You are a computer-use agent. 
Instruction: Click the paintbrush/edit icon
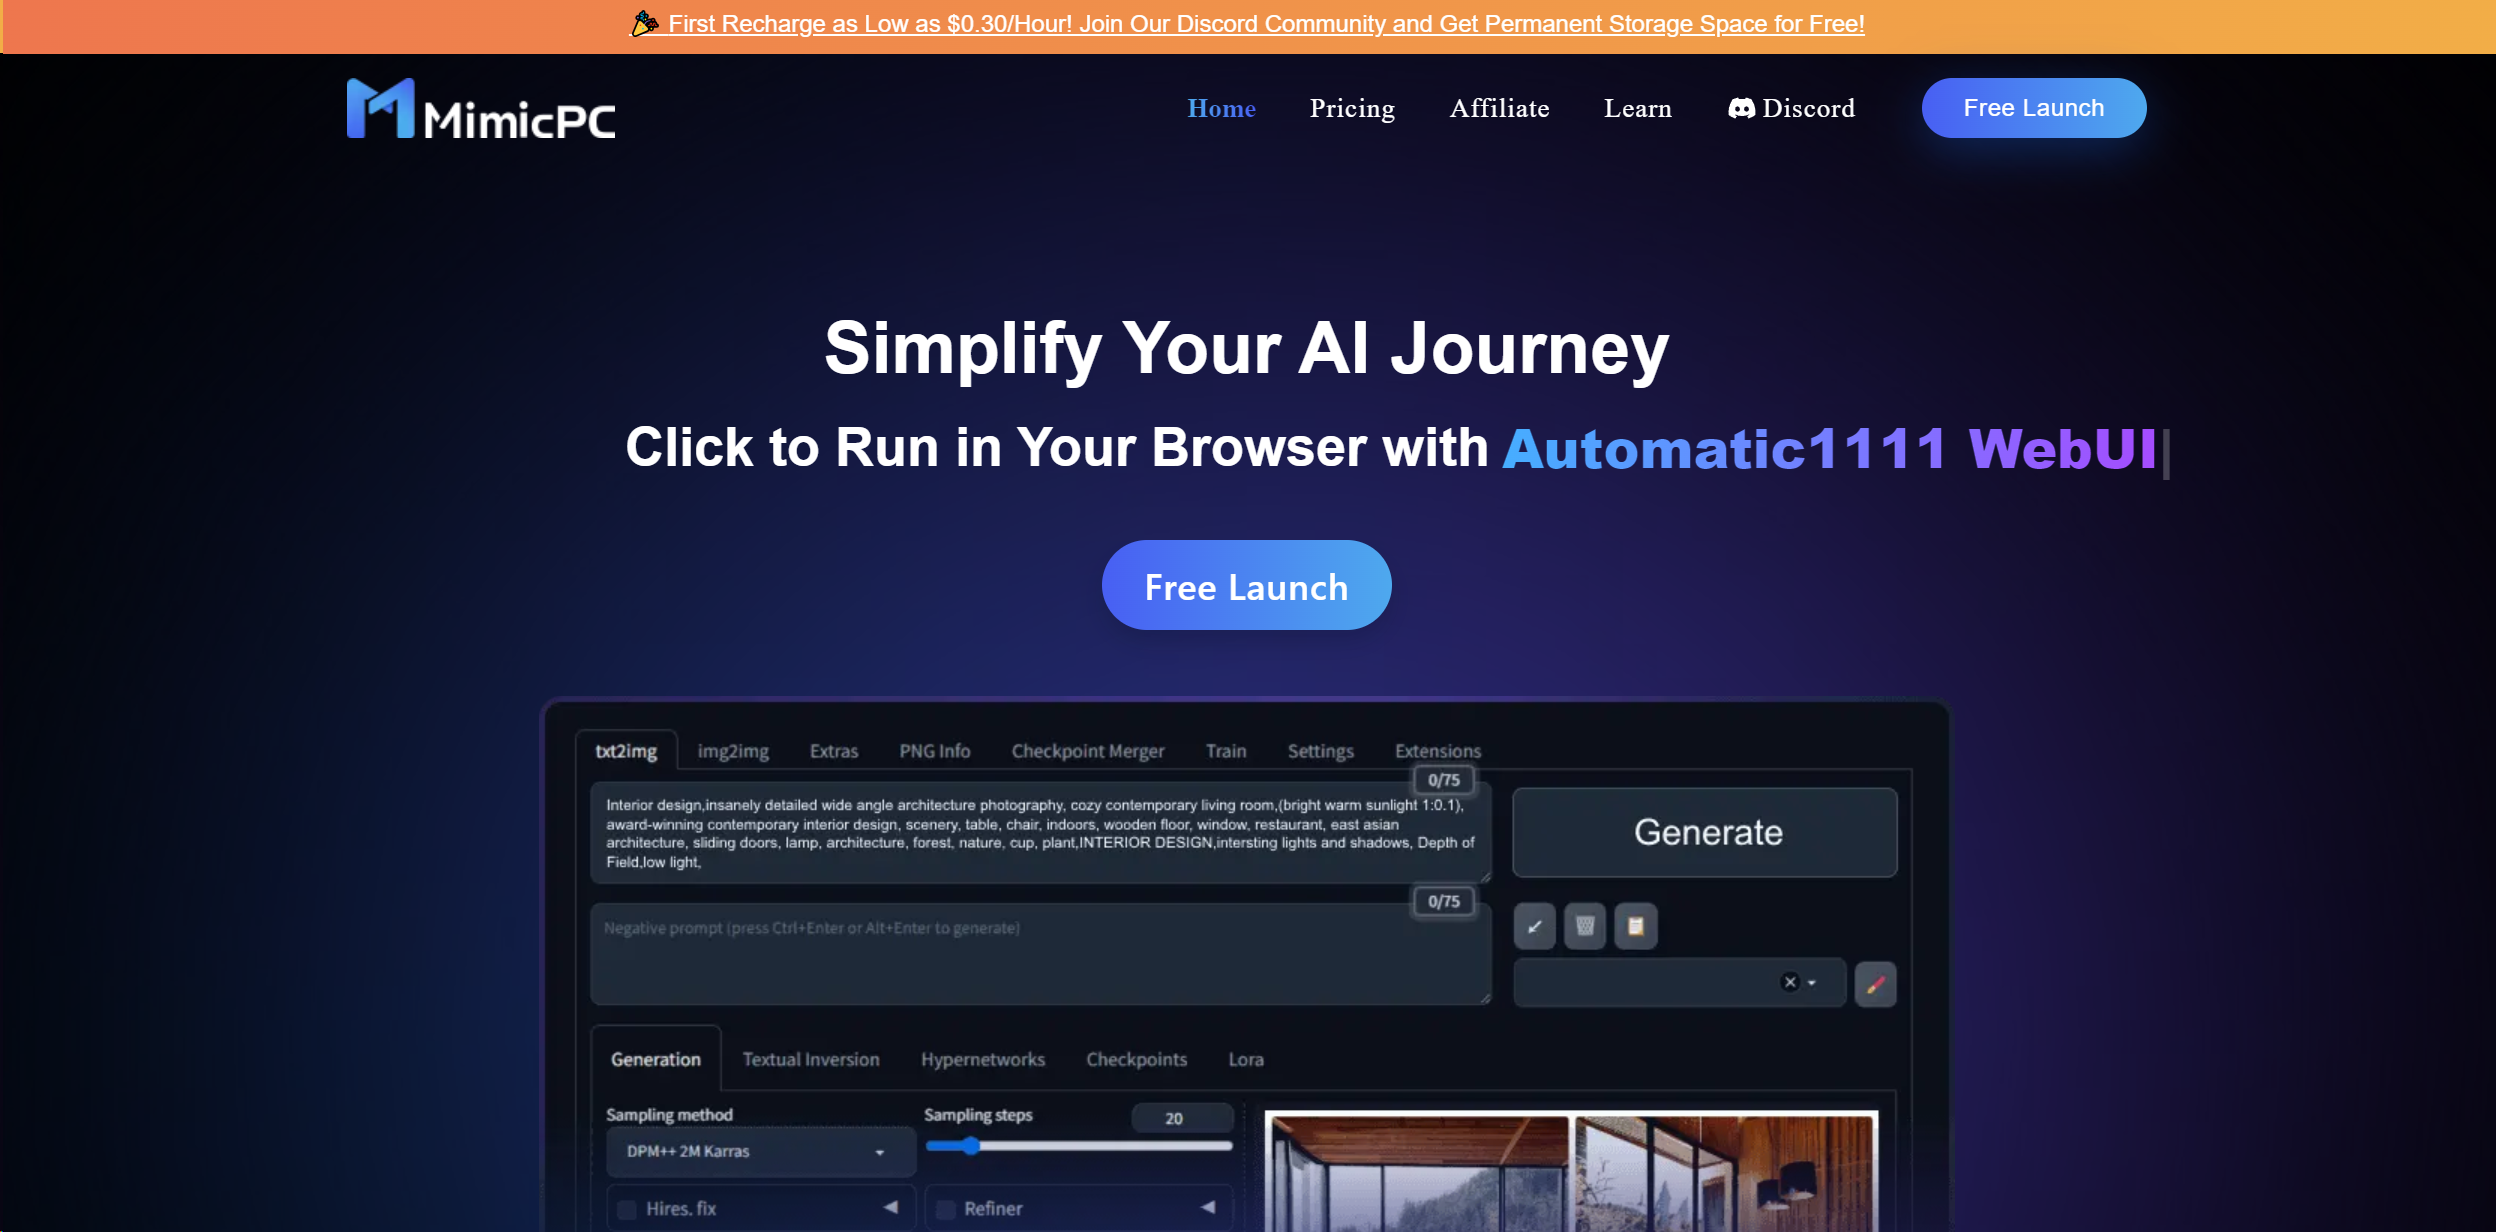(x=1878, y=984)
